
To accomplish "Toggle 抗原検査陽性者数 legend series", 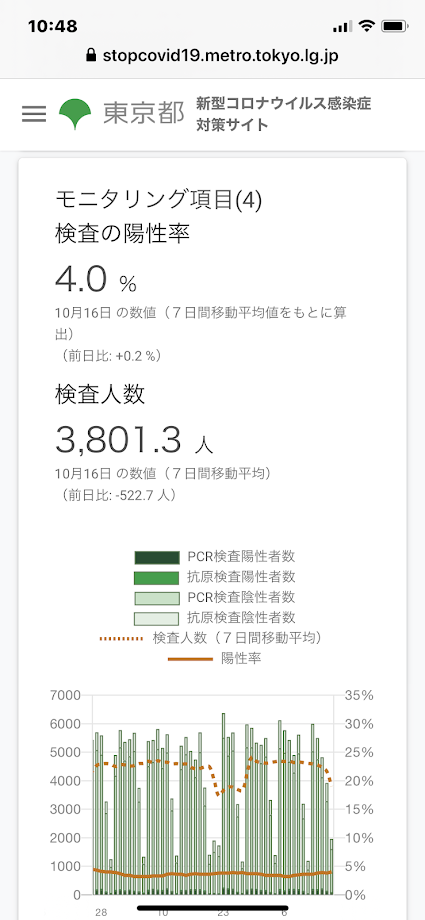I will (215, 577).
